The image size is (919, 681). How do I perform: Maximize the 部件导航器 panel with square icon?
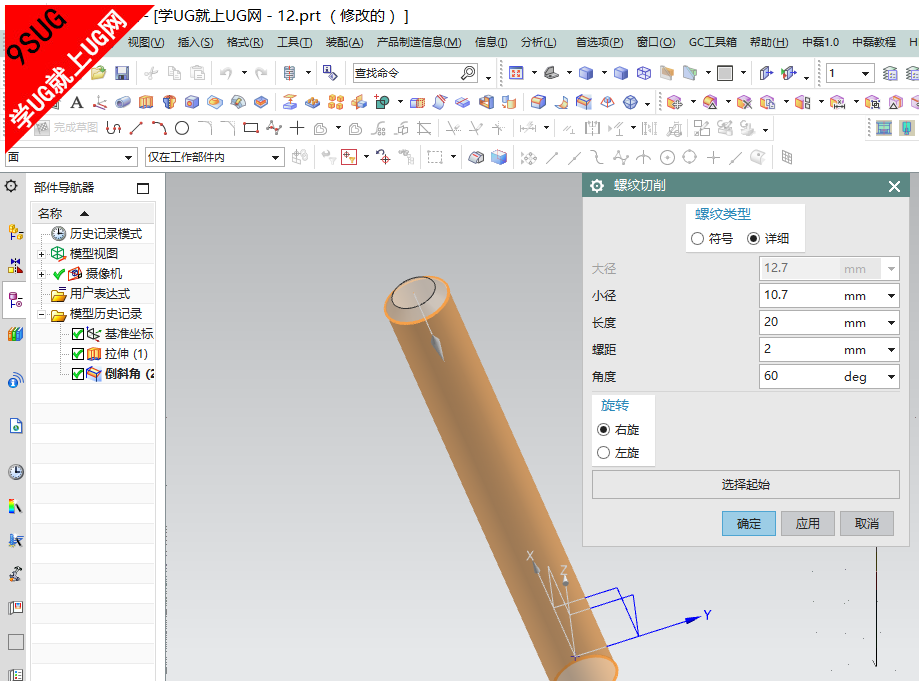142,188
